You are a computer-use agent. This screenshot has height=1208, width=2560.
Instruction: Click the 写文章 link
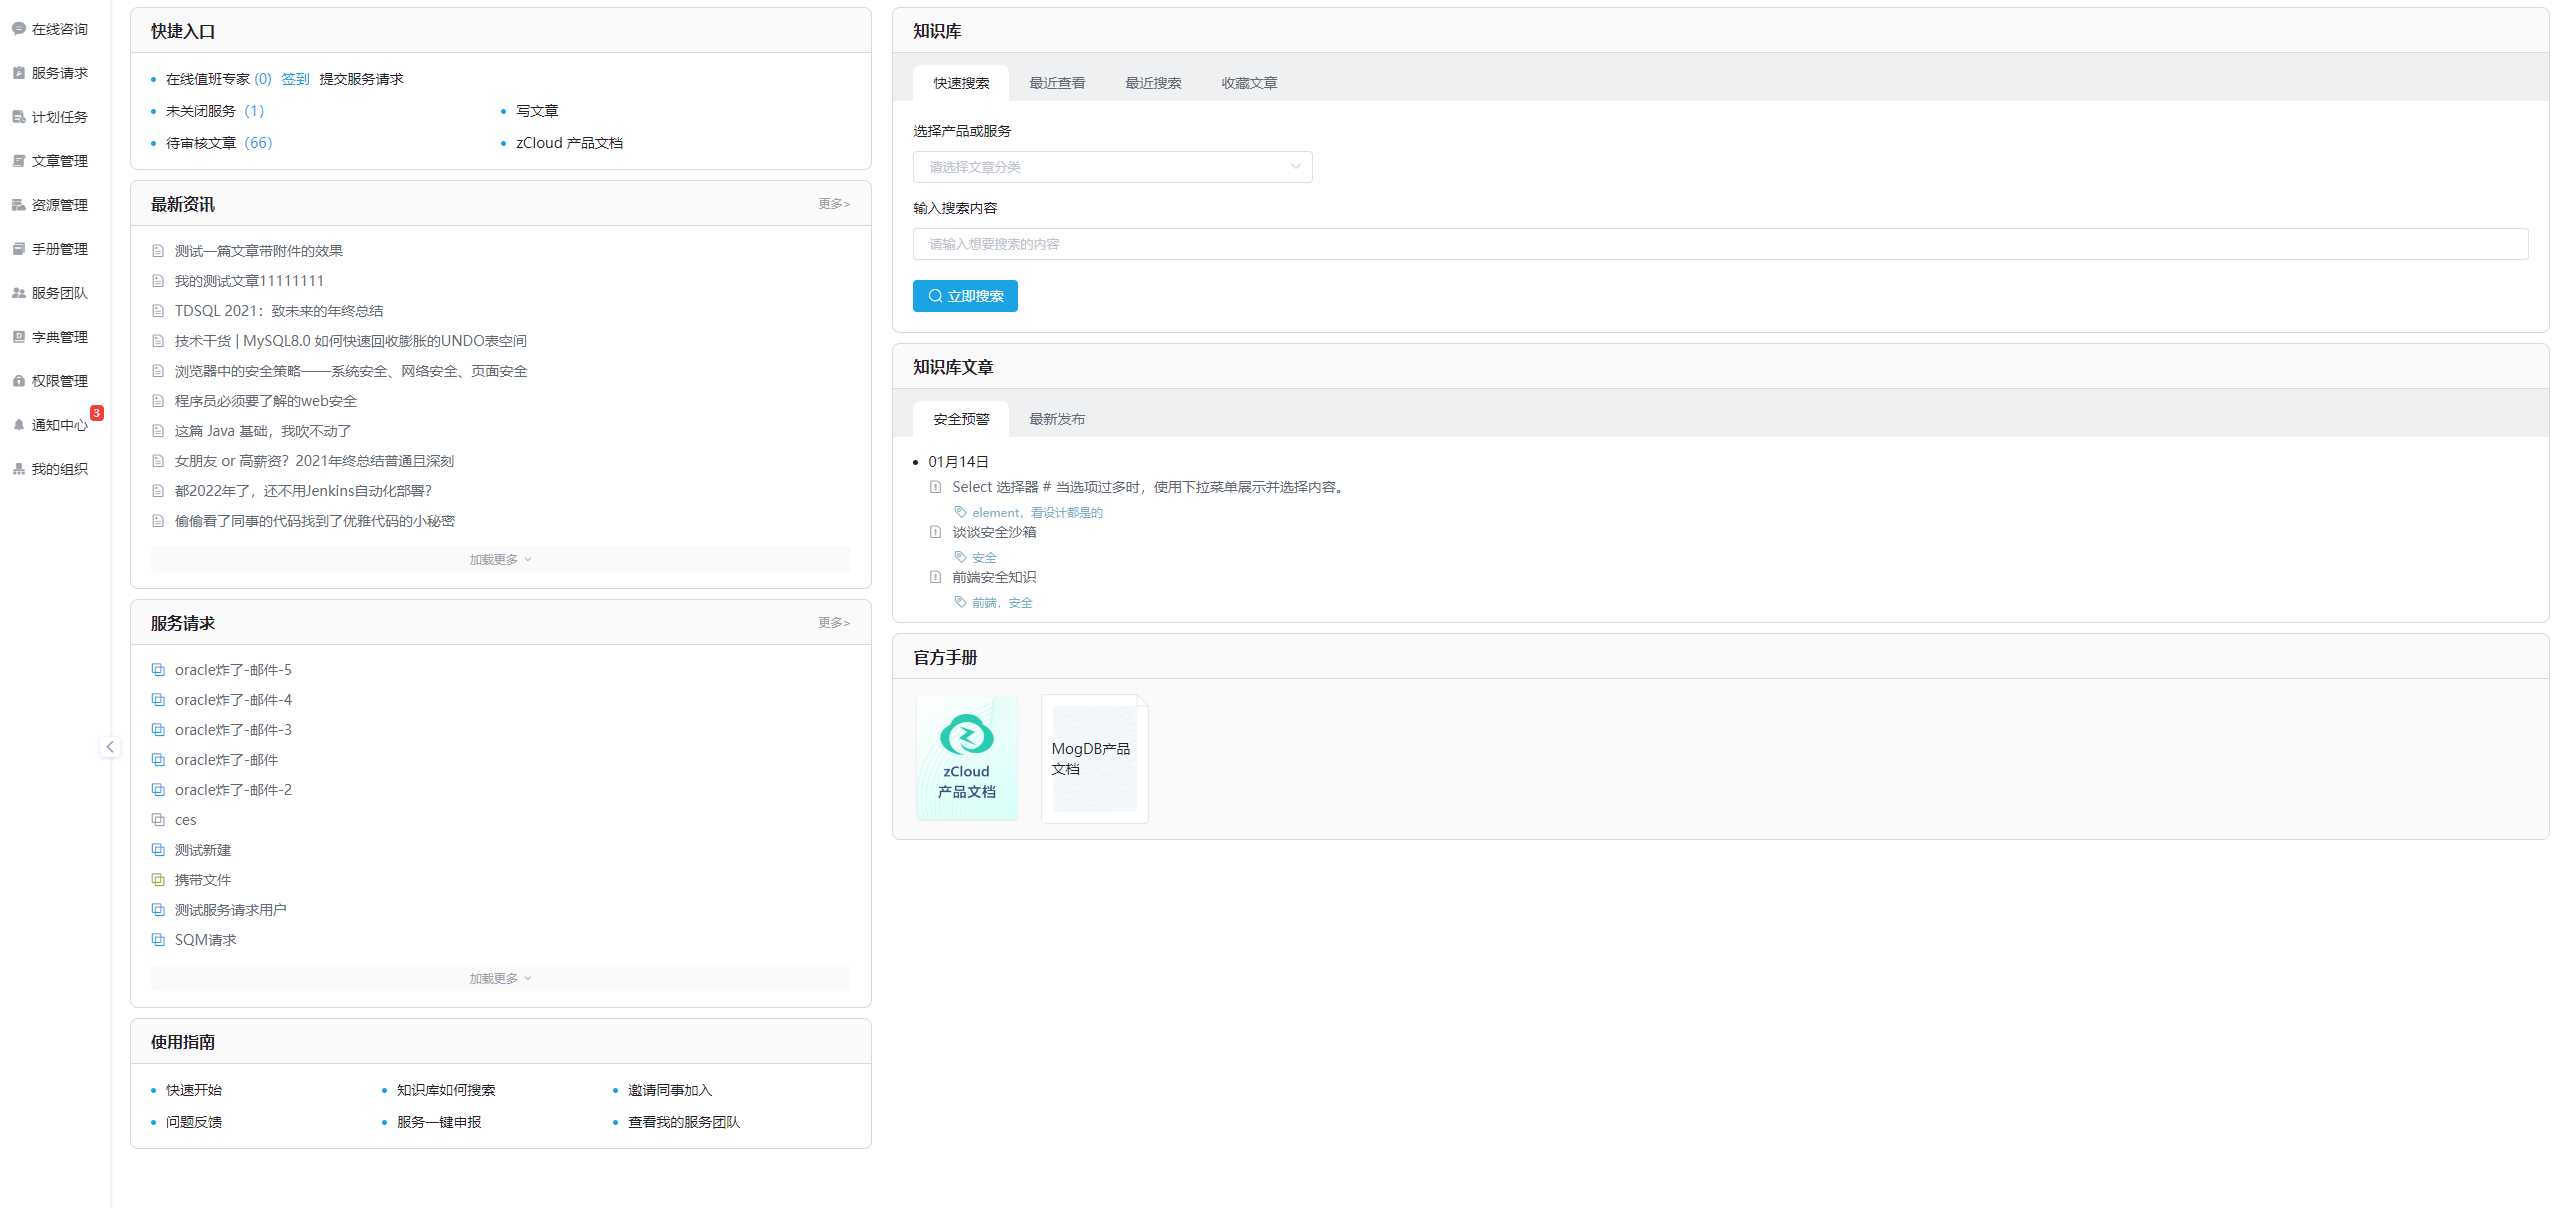coord(537,111)
